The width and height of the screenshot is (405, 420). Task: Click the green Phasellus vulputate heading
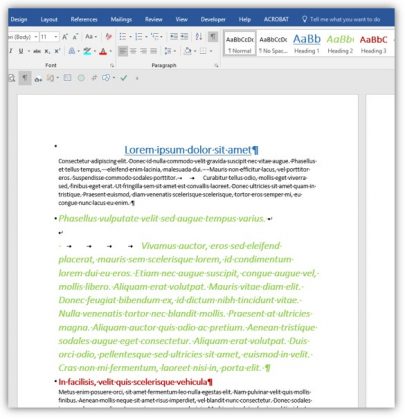point(162,219)
